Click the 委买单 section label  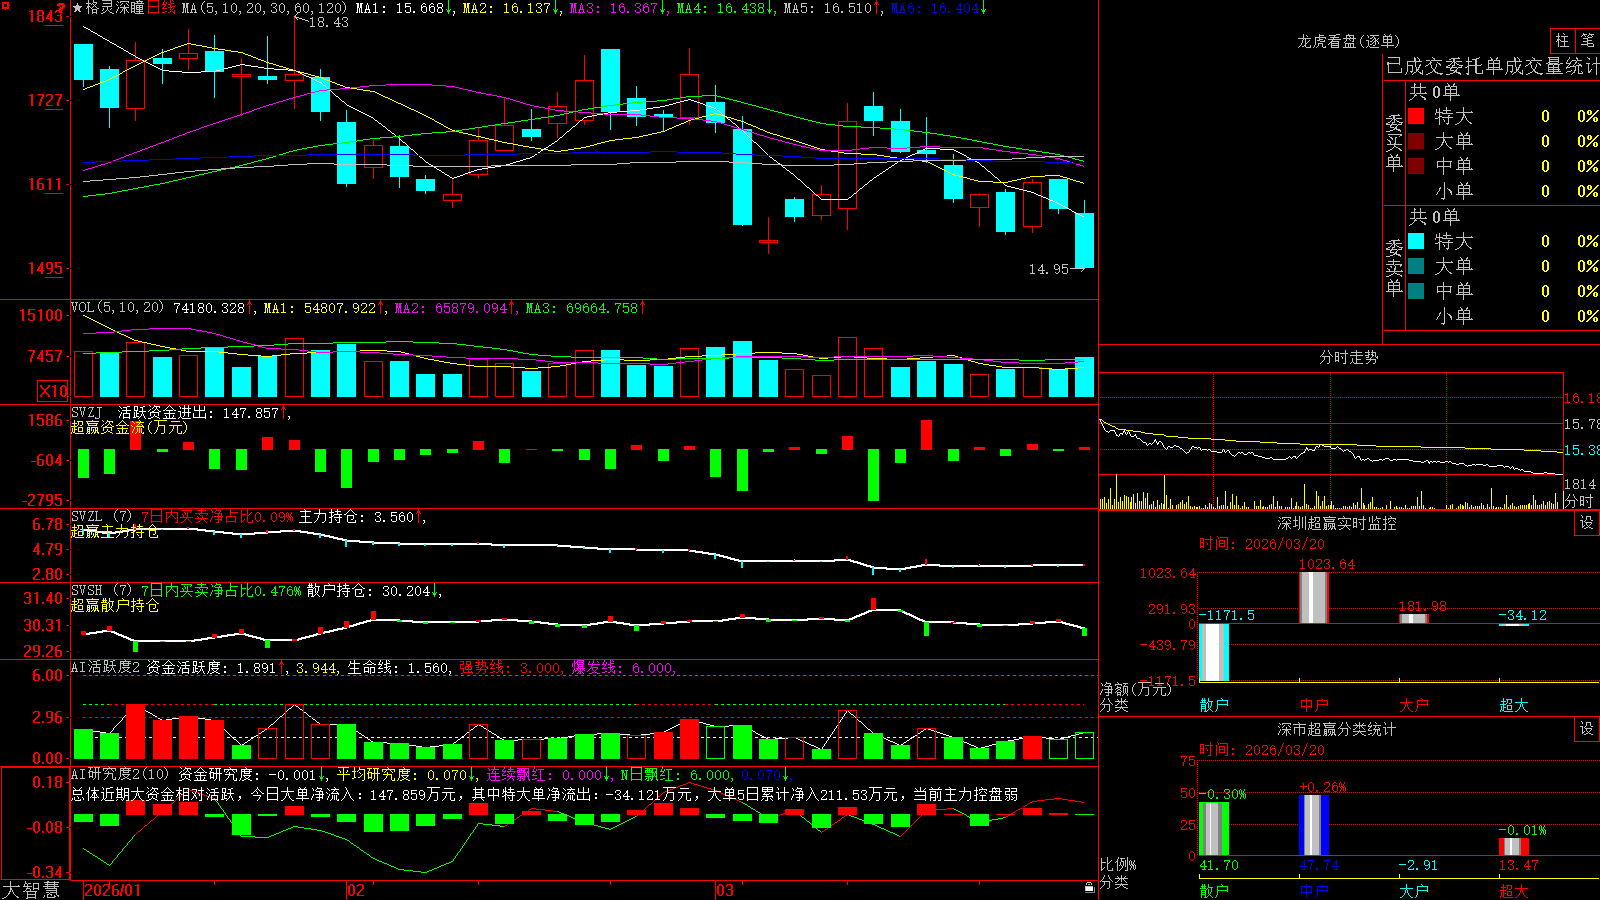[1394, 143]
